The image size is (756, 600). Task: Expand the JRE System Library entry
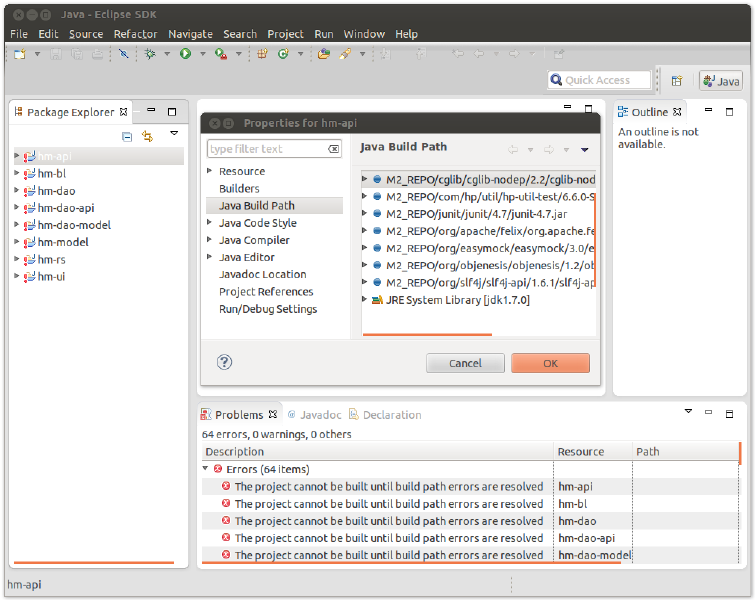[x=366, y=300]
